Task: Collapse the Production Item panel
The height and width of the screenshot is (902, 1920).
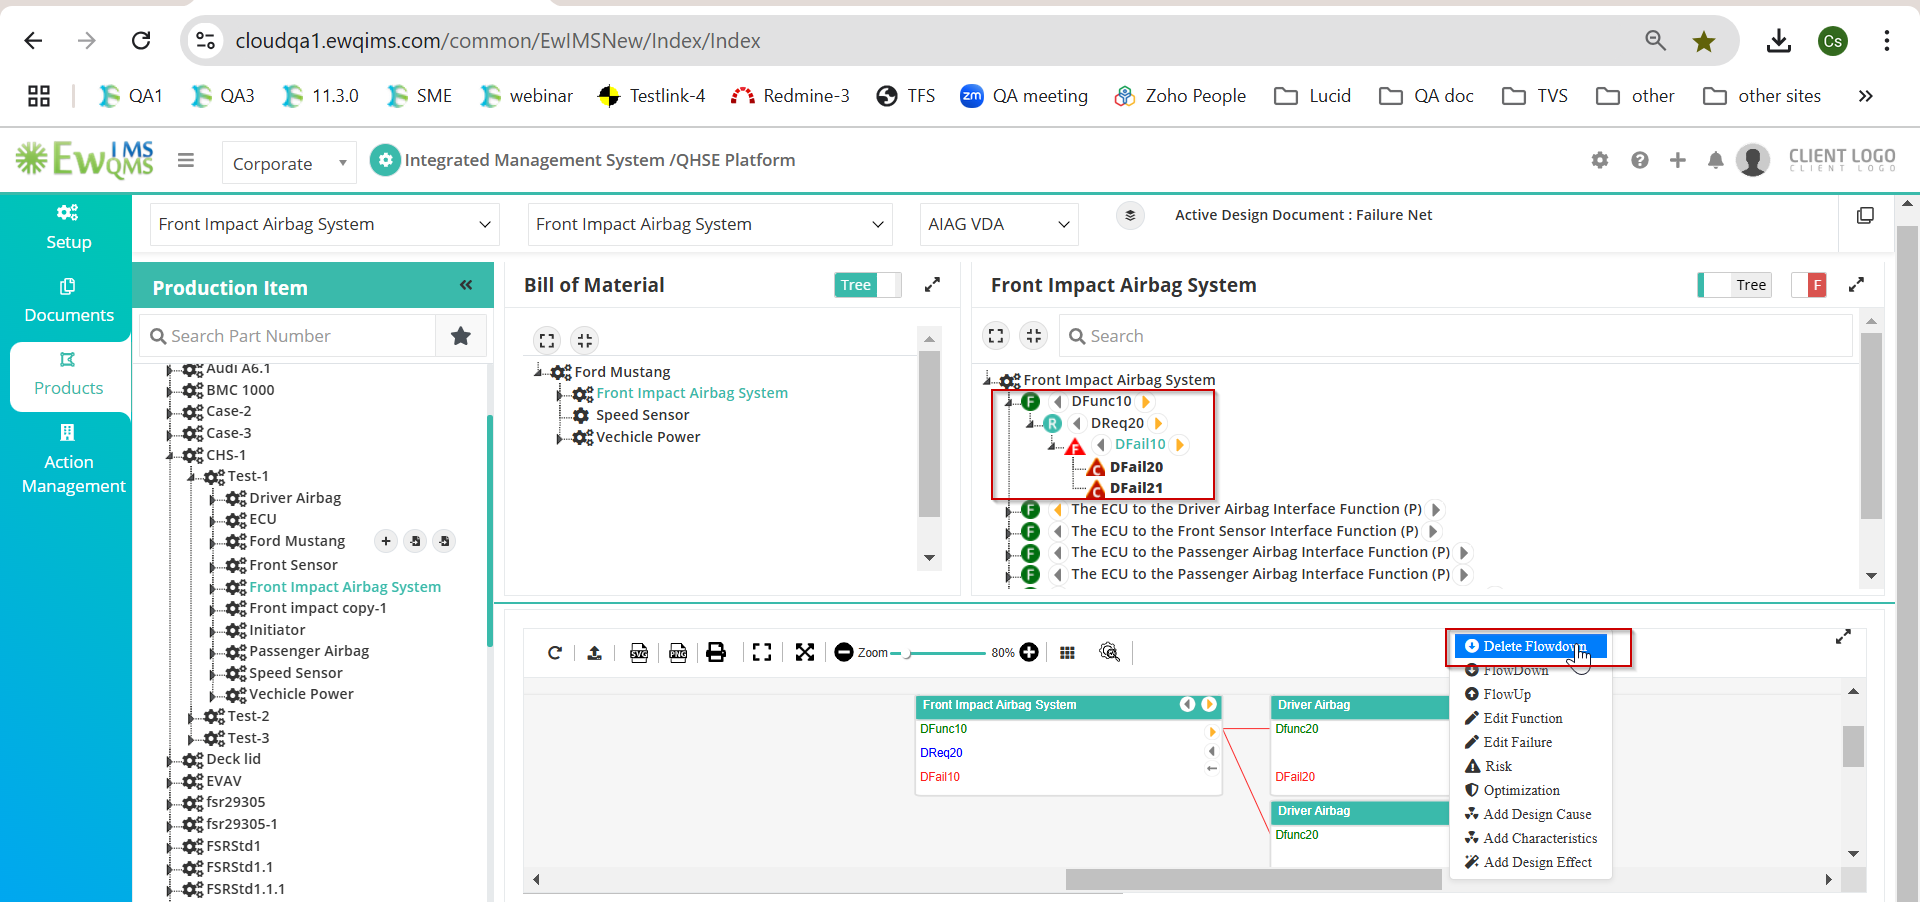Action: [x=466, y=286]
